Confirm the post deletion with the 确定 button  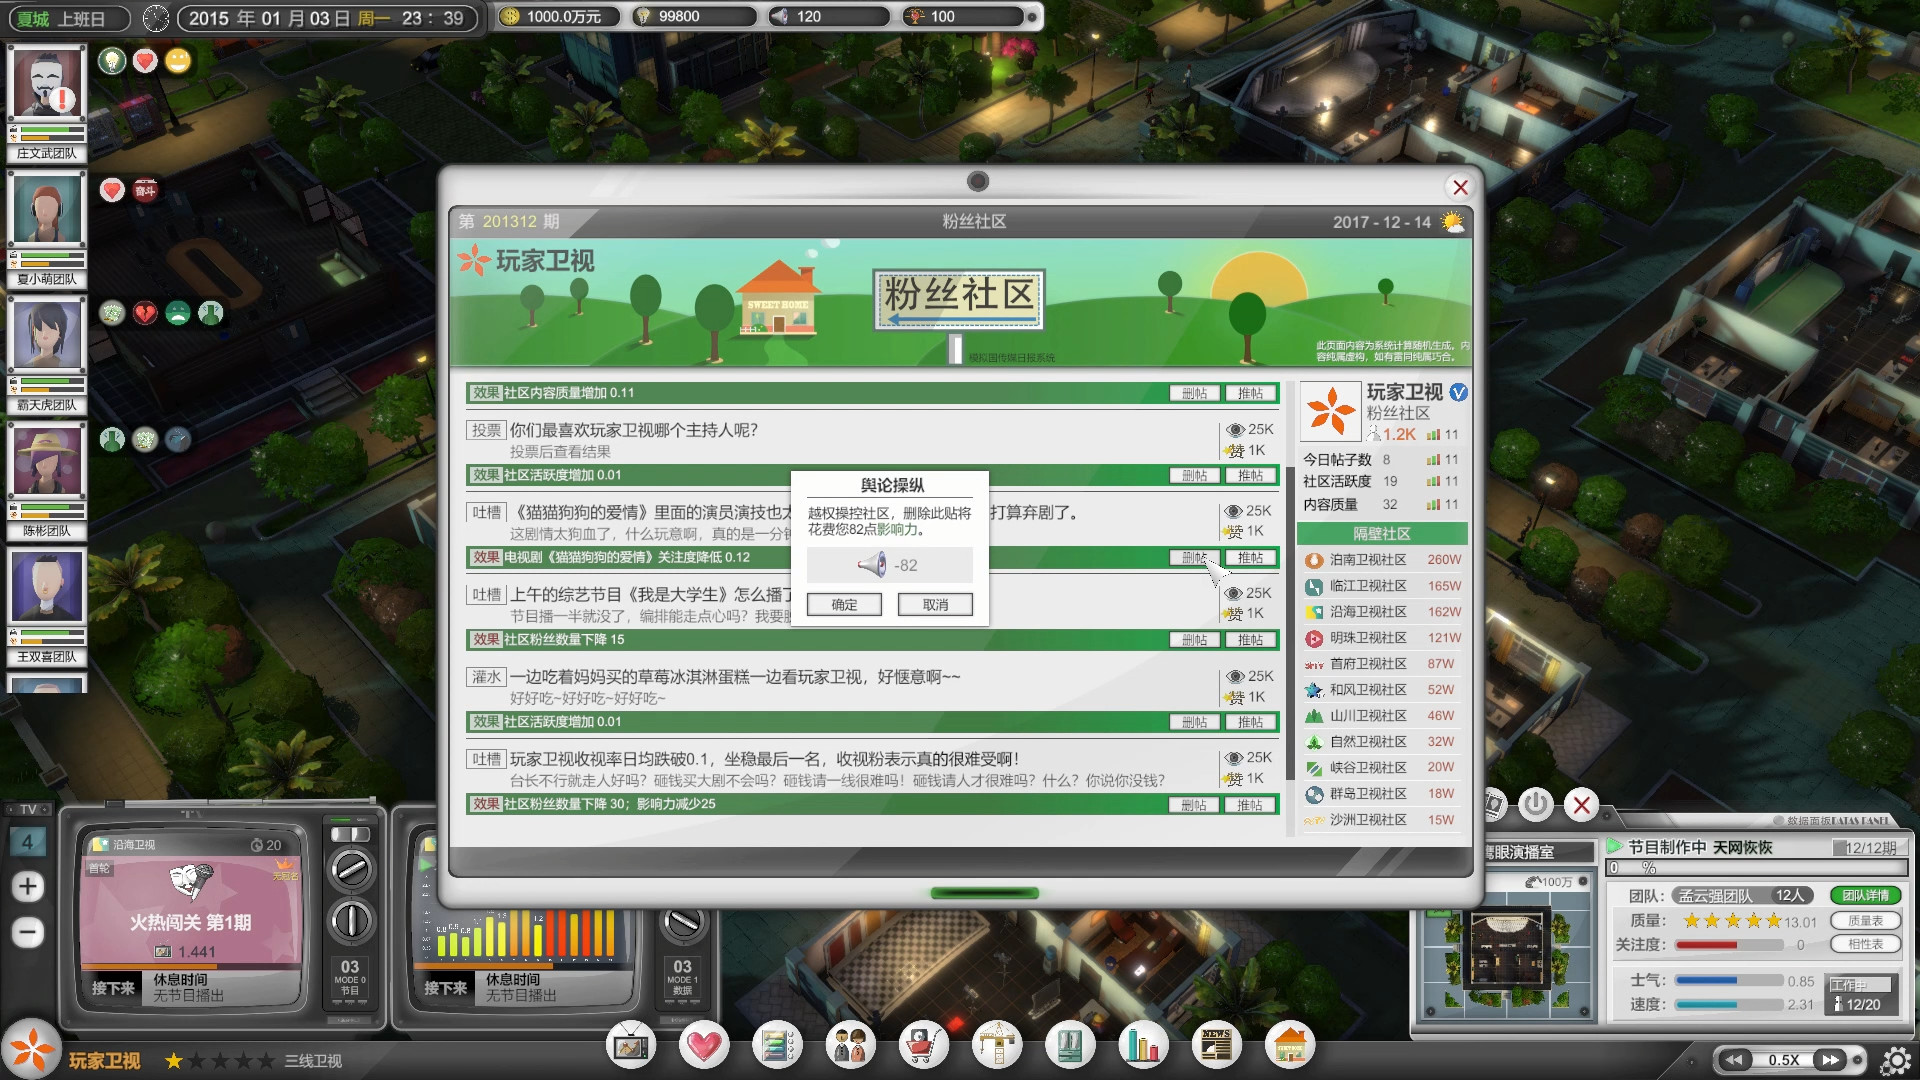pyautogui.click(x=845, y=604)
